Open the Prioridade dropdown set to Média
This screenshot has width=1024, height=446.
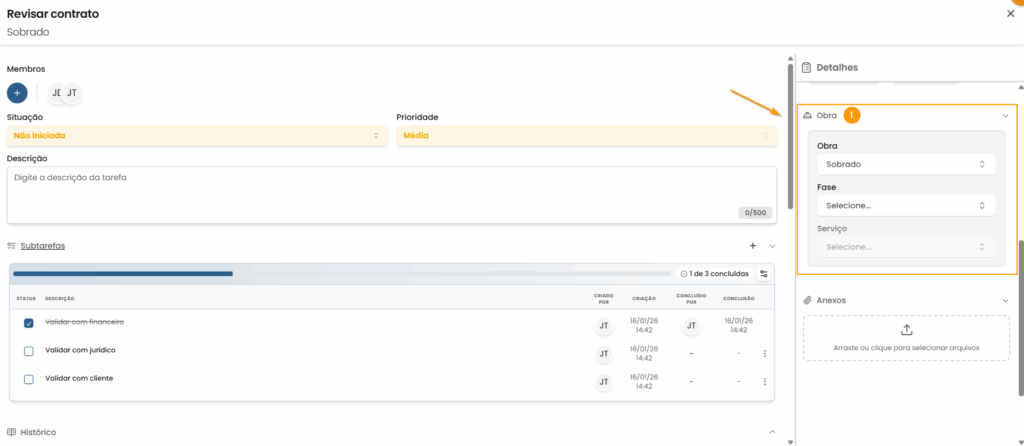click(586, 136)
